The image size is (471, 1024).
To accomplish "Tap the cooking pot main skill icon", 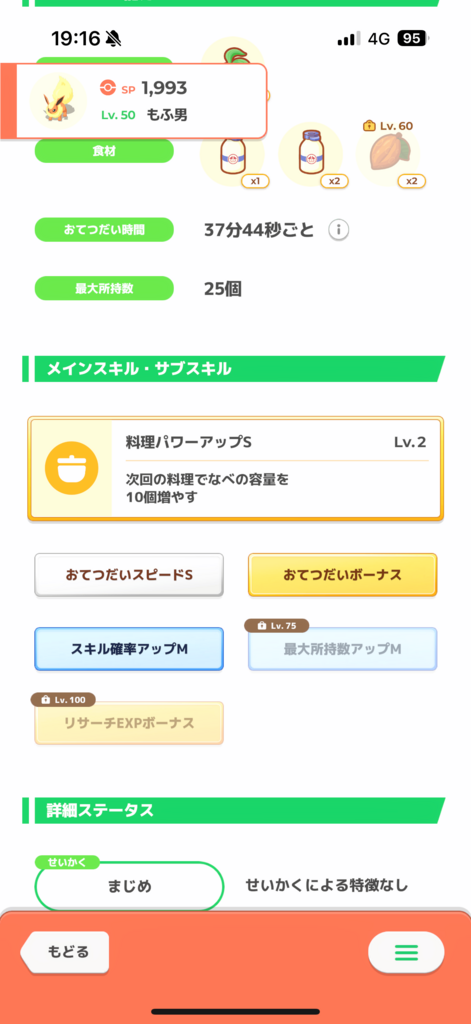I will click(x=72, y=468).
